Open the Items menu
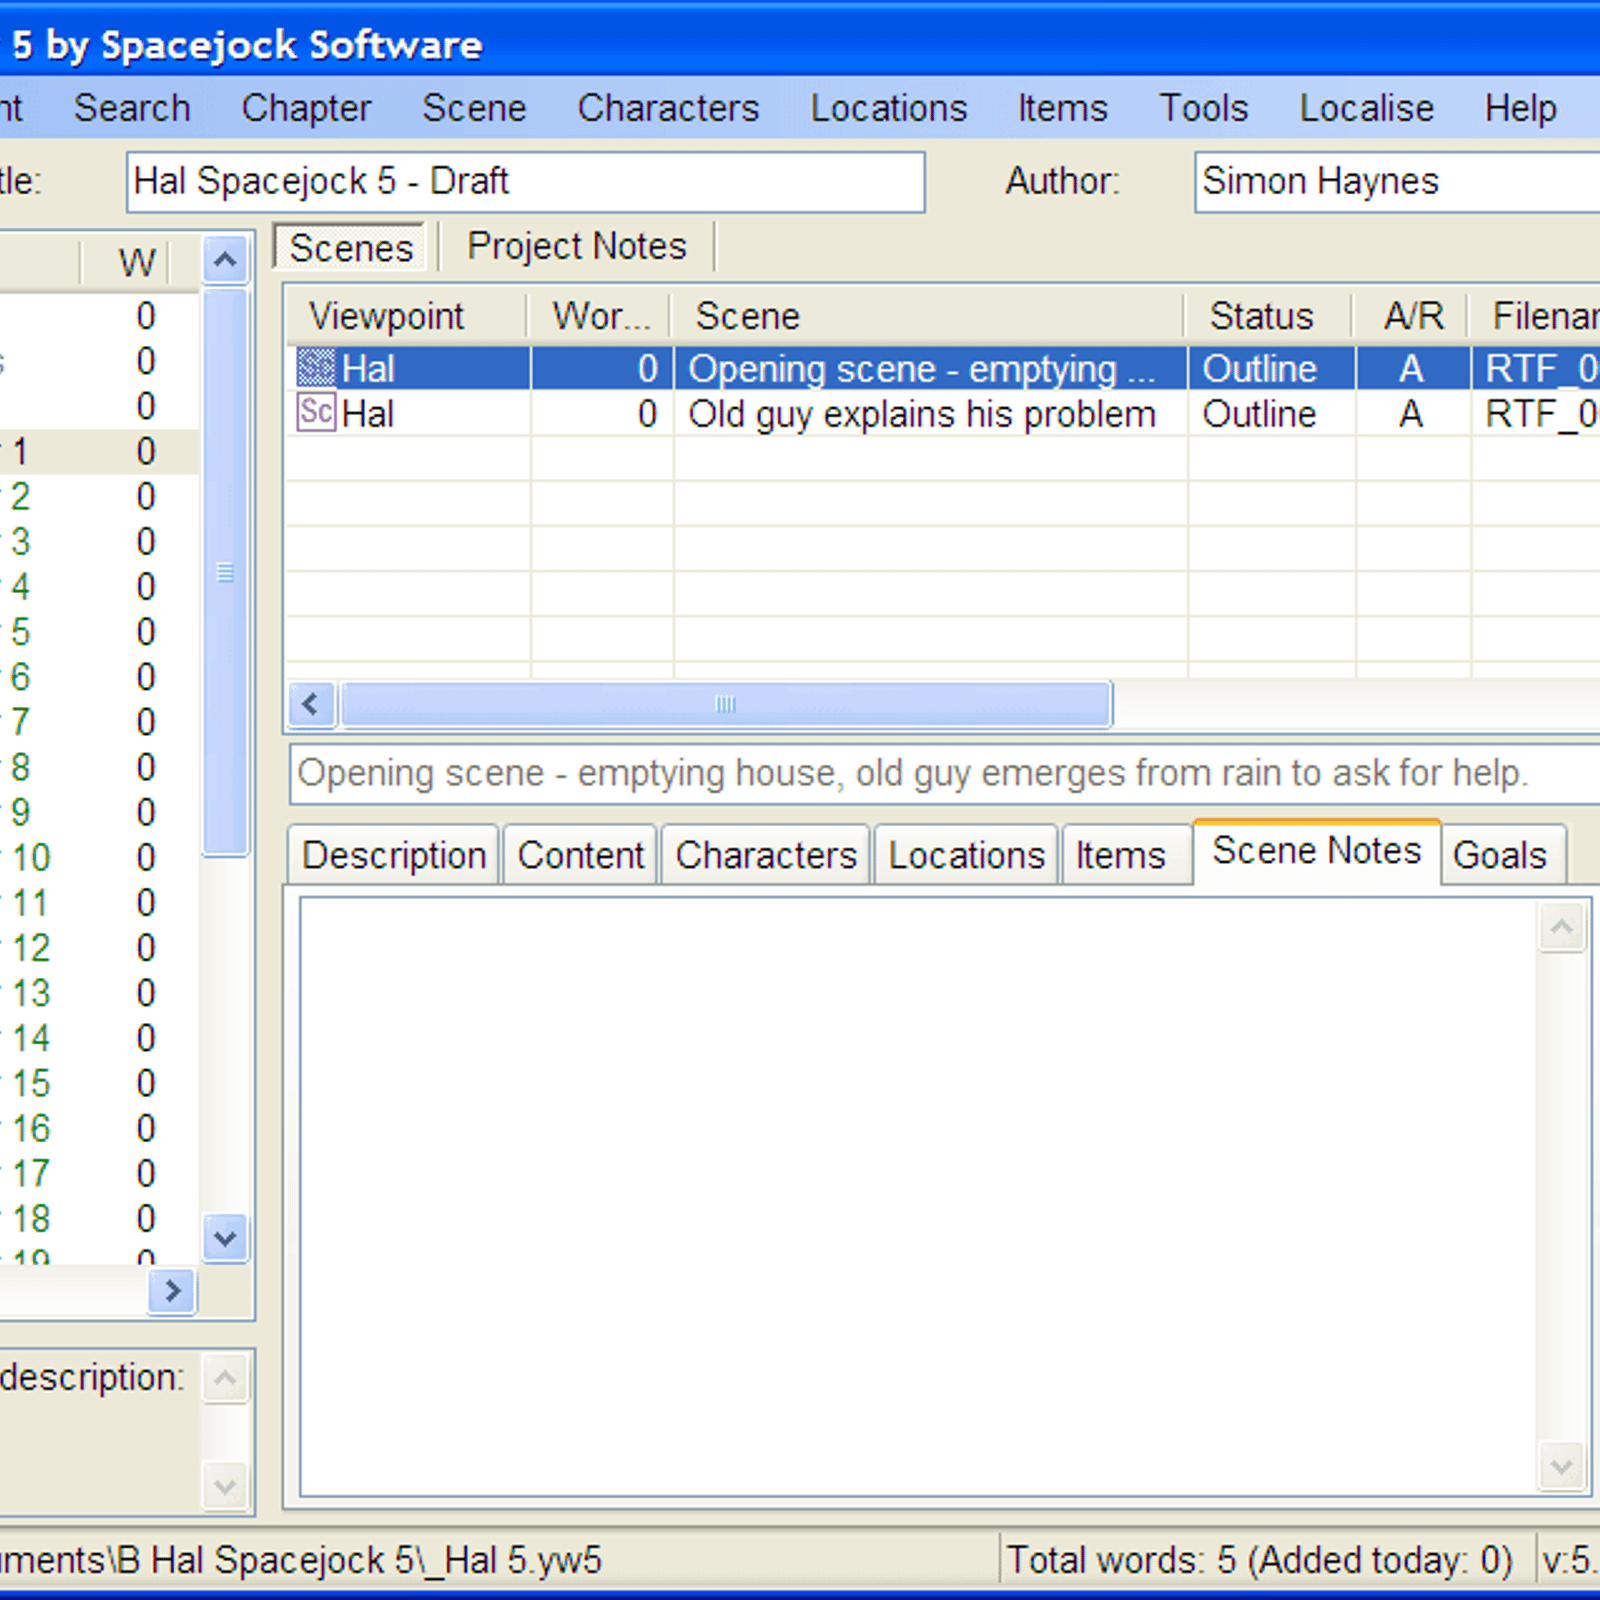Screen dimensions: 1600x1600 [1063, 108]
